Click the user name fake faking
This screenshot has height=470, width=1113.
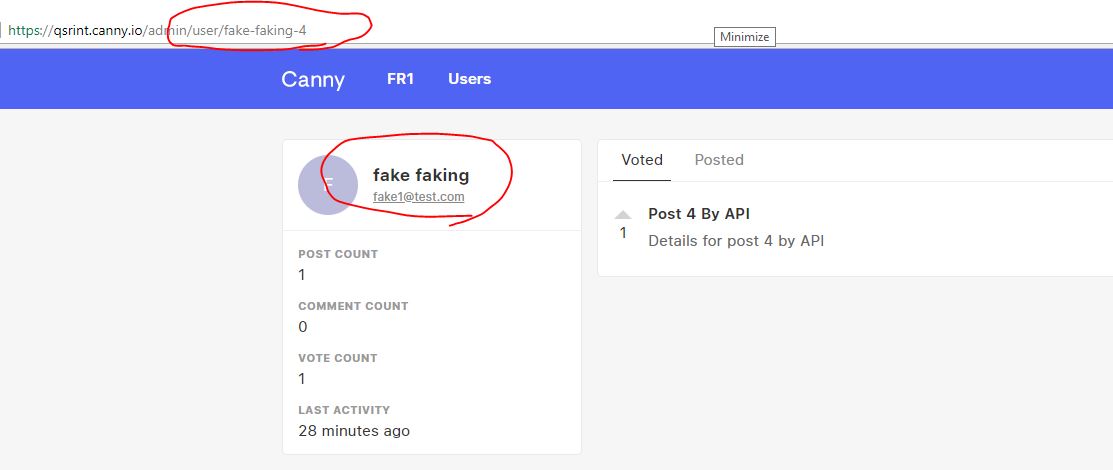[x=421, y=175]
